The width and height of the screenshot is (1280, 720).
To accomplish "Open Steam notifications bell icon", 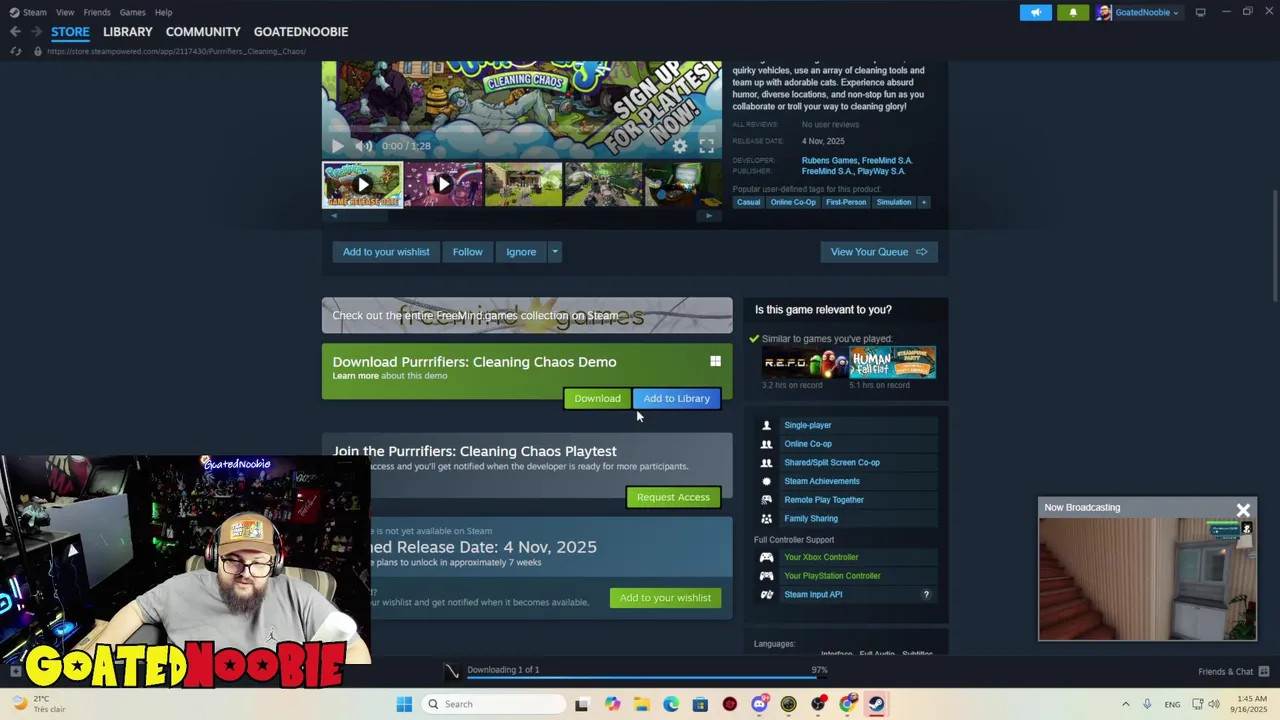I will (1073, 12).
